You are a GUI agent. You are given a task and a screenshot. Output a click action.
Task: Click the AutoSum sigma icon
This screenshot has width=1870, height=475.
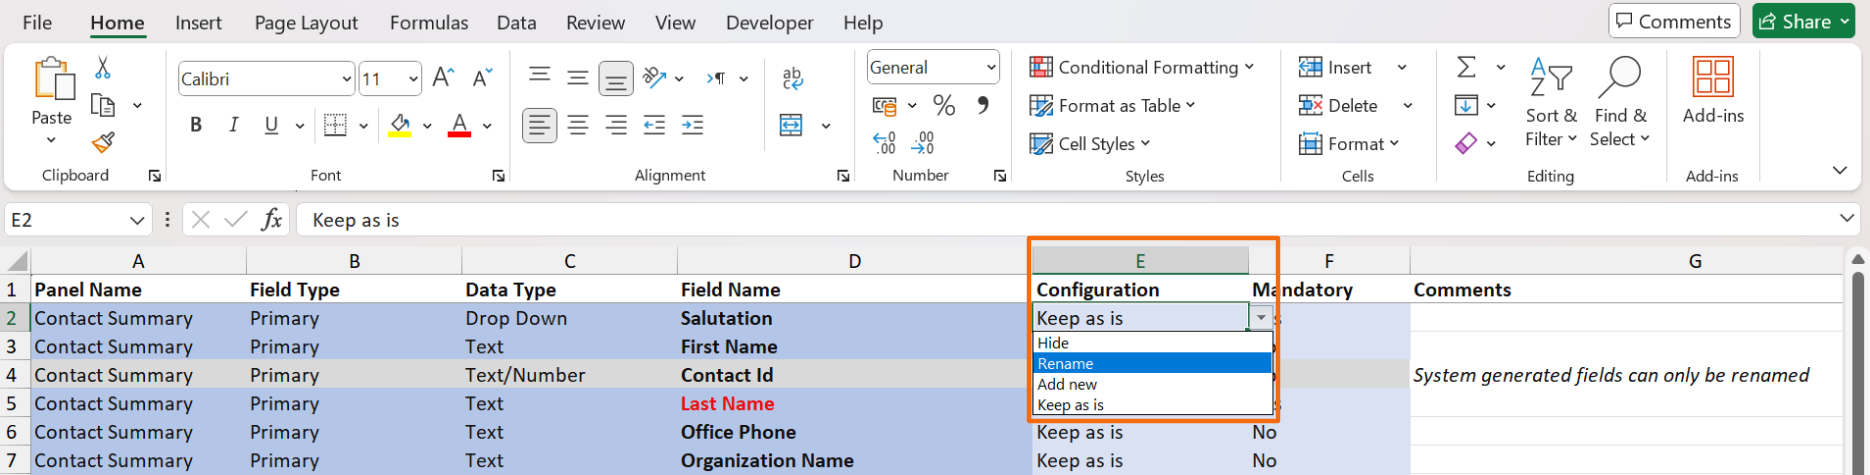tap(1466, 67)
